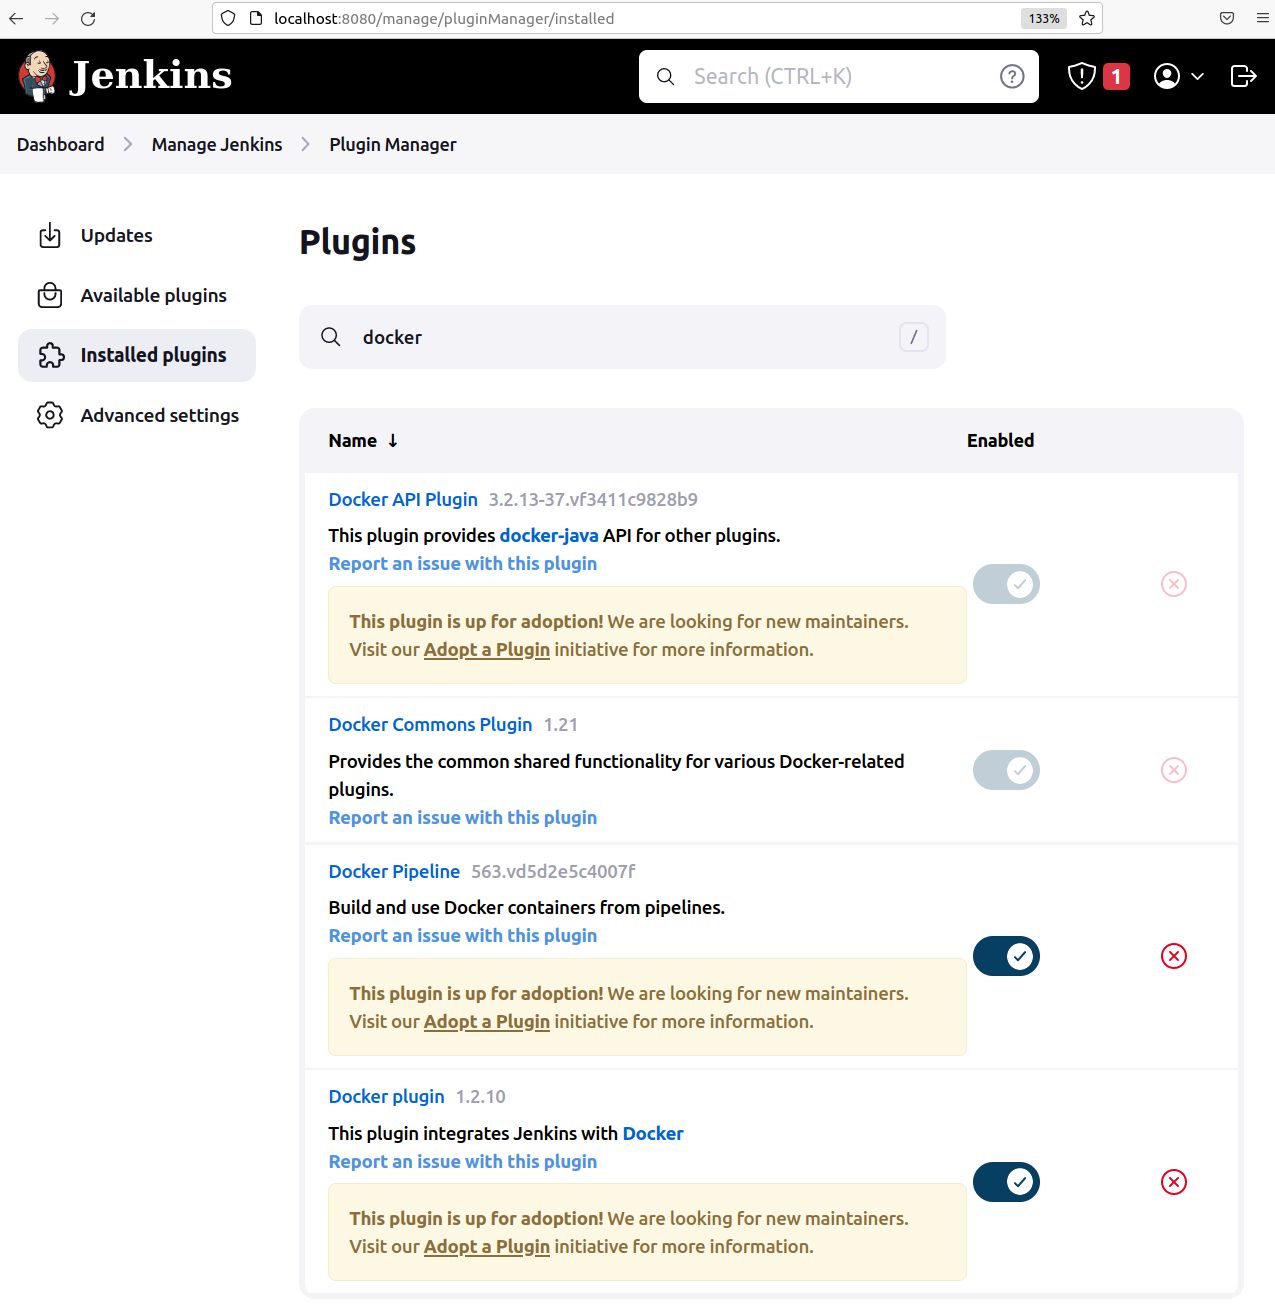The height and width of the screenshot is (1316, 1275).
Task: Expand Manage Jenkins breadcrumb chevron
Action: point(306,145)
